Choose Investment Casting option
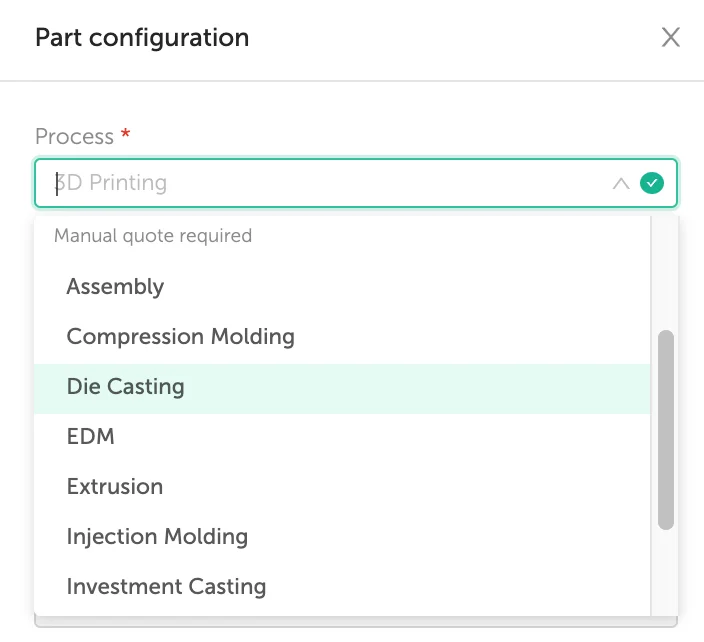 [342, 586]
